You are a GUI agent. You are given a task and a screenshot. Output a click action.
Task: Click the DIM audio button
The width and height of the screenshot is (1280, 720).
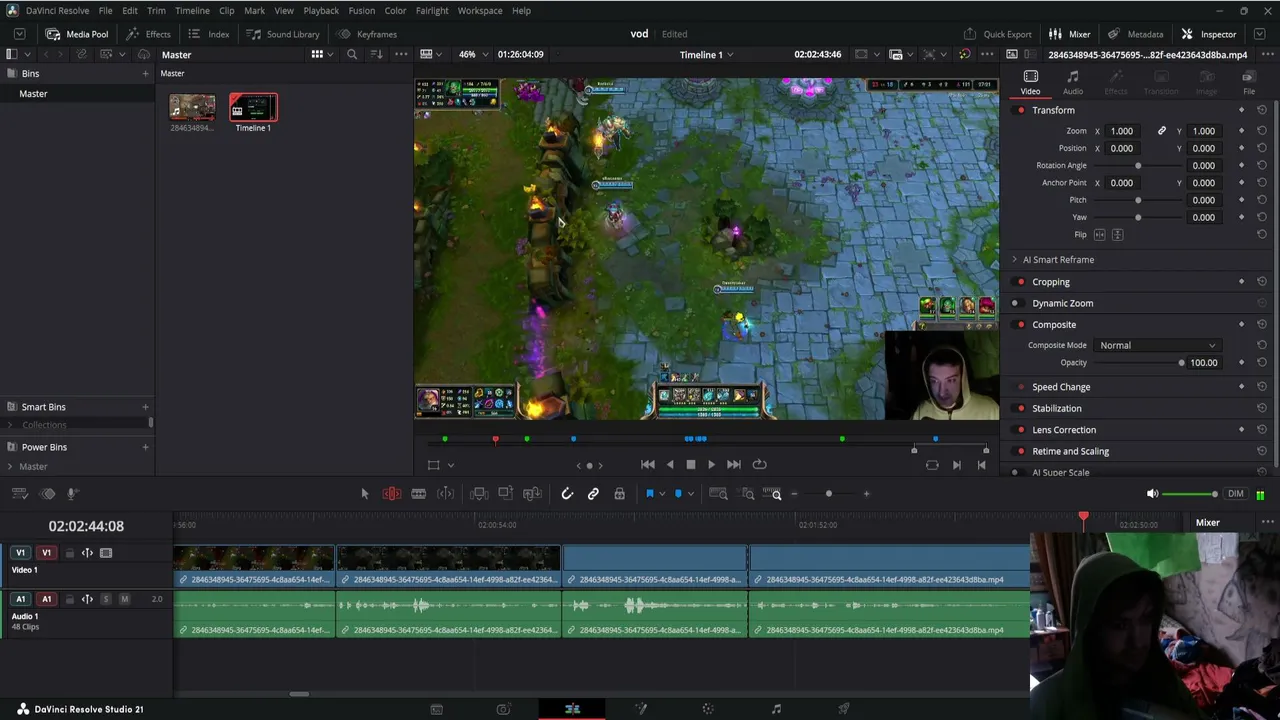pos(1236,494)
